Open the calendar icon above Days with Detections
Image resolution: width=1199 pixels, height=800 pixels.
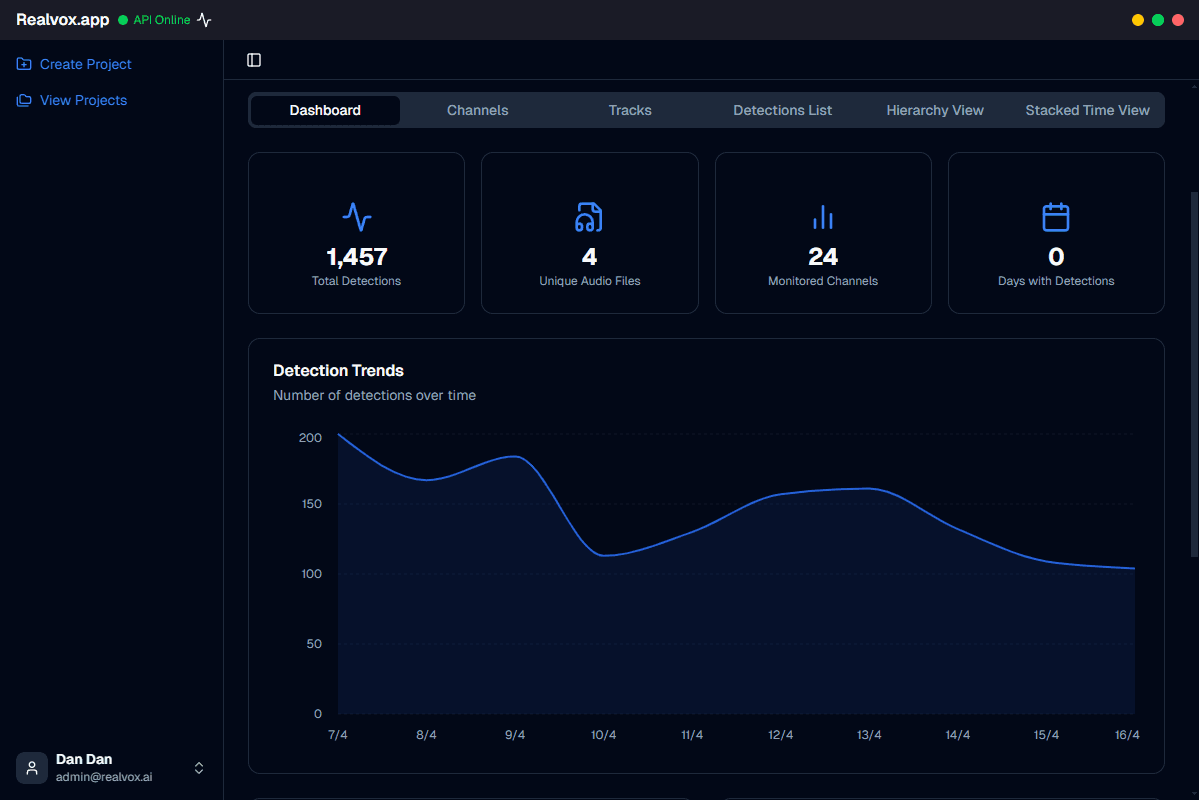coord(1055,217)
